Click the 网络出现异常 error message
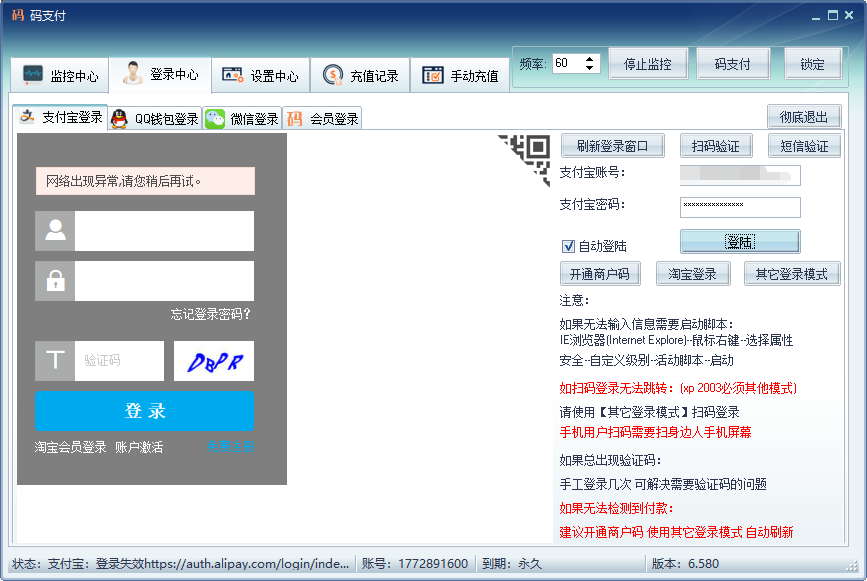 [145, 181]
